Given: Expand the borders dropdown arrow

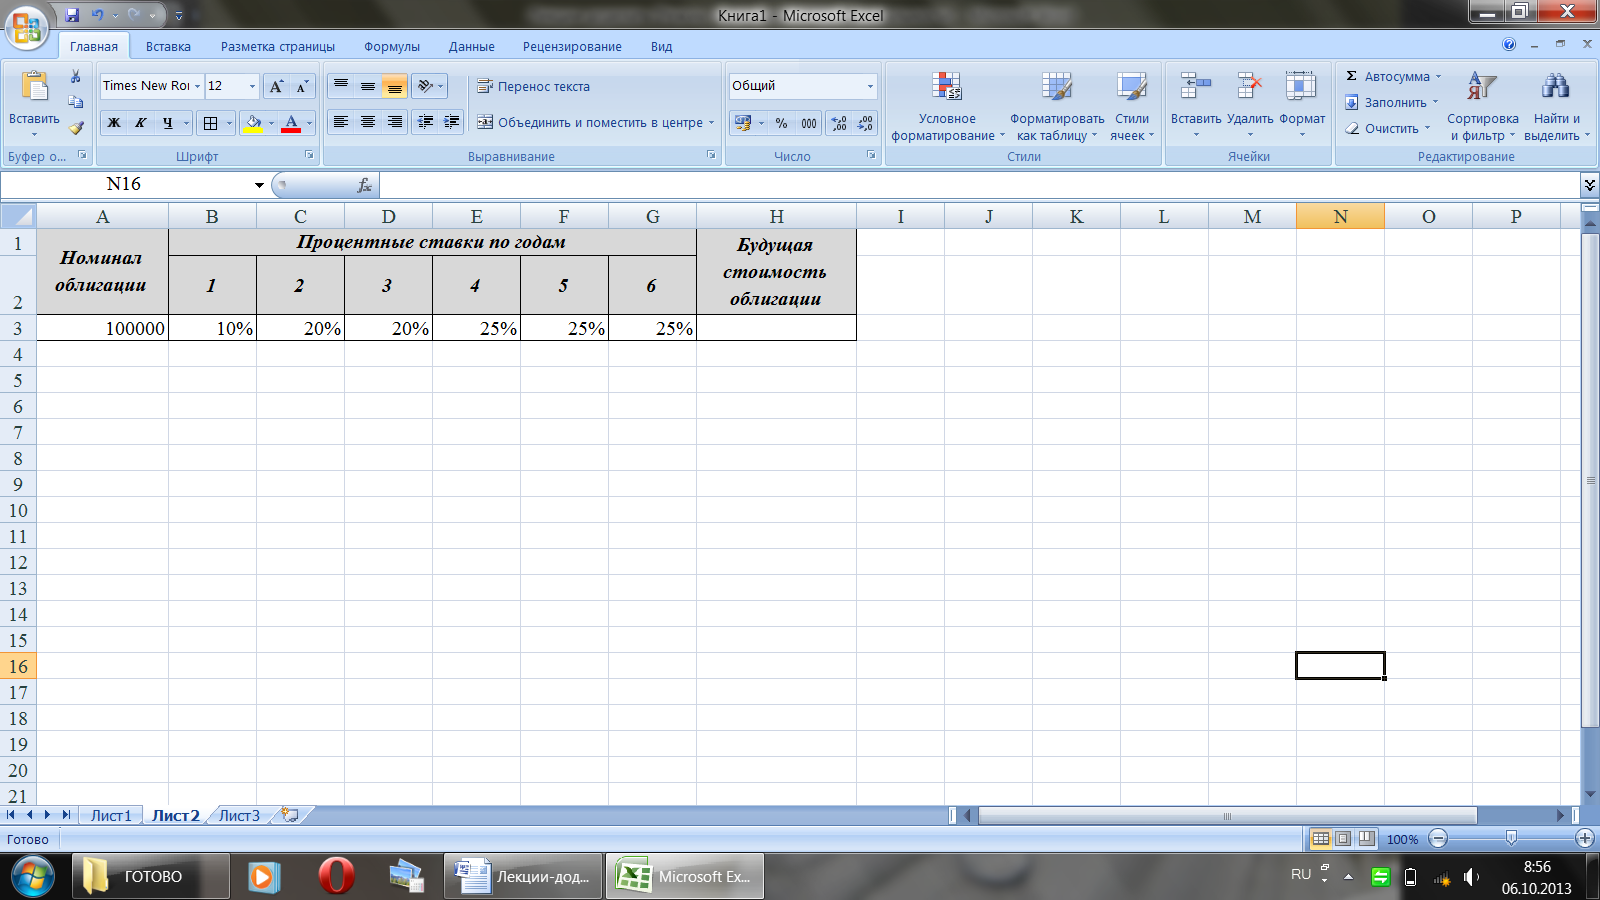Looking at the screenshot, I should tap(229, 123).
